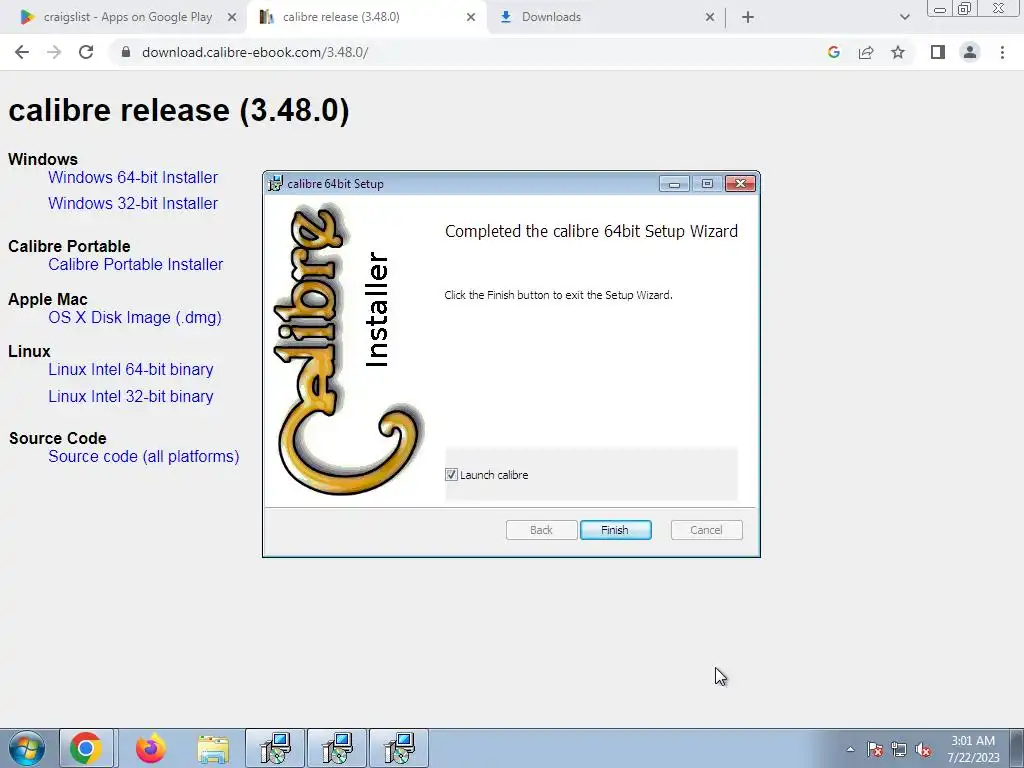1024x768 pixels.
Task: Uncheck the Launch calibre checkbox
Action: (x=451, y=475)
